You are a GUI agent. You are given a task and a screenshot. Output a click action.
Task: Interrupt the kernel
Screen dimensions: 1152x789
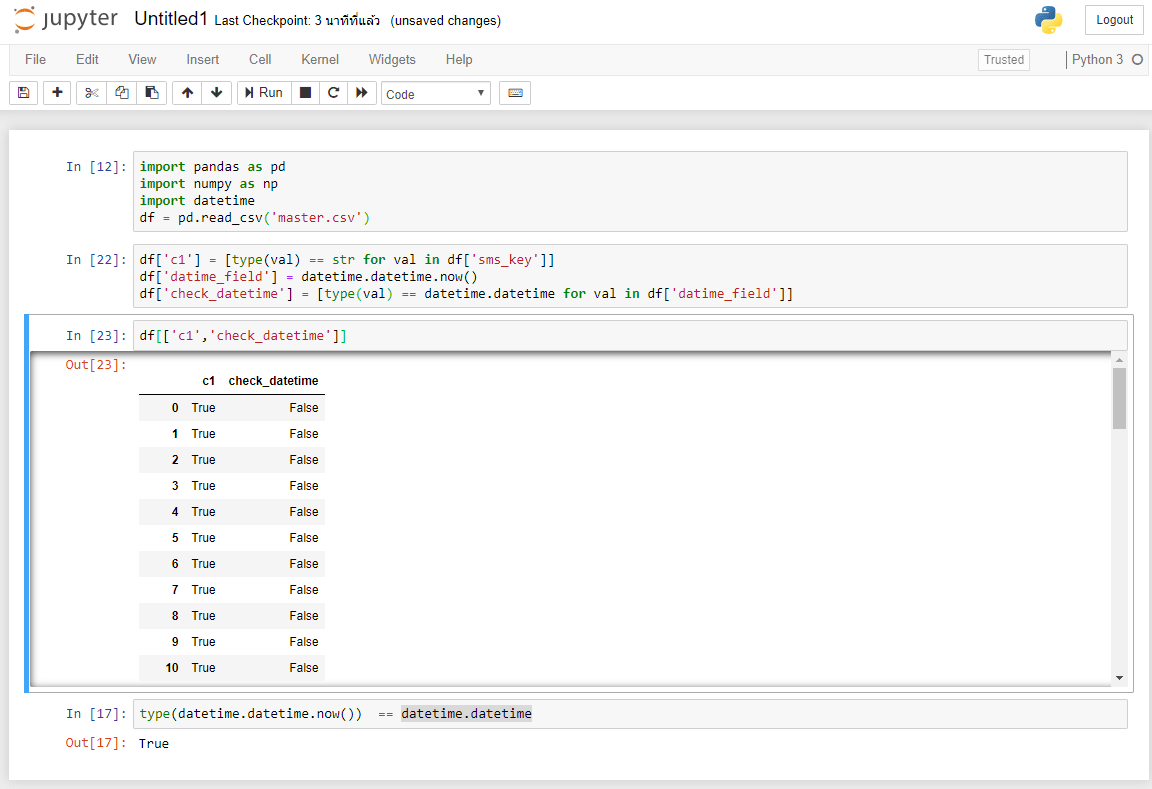tap(304, 92)
